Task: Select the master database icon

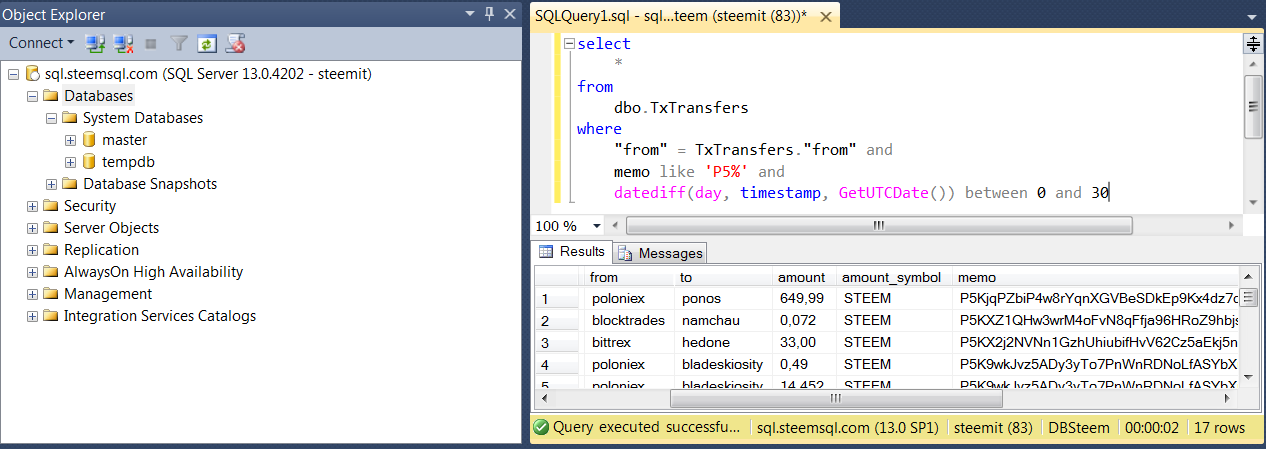Action: (89, 140)
